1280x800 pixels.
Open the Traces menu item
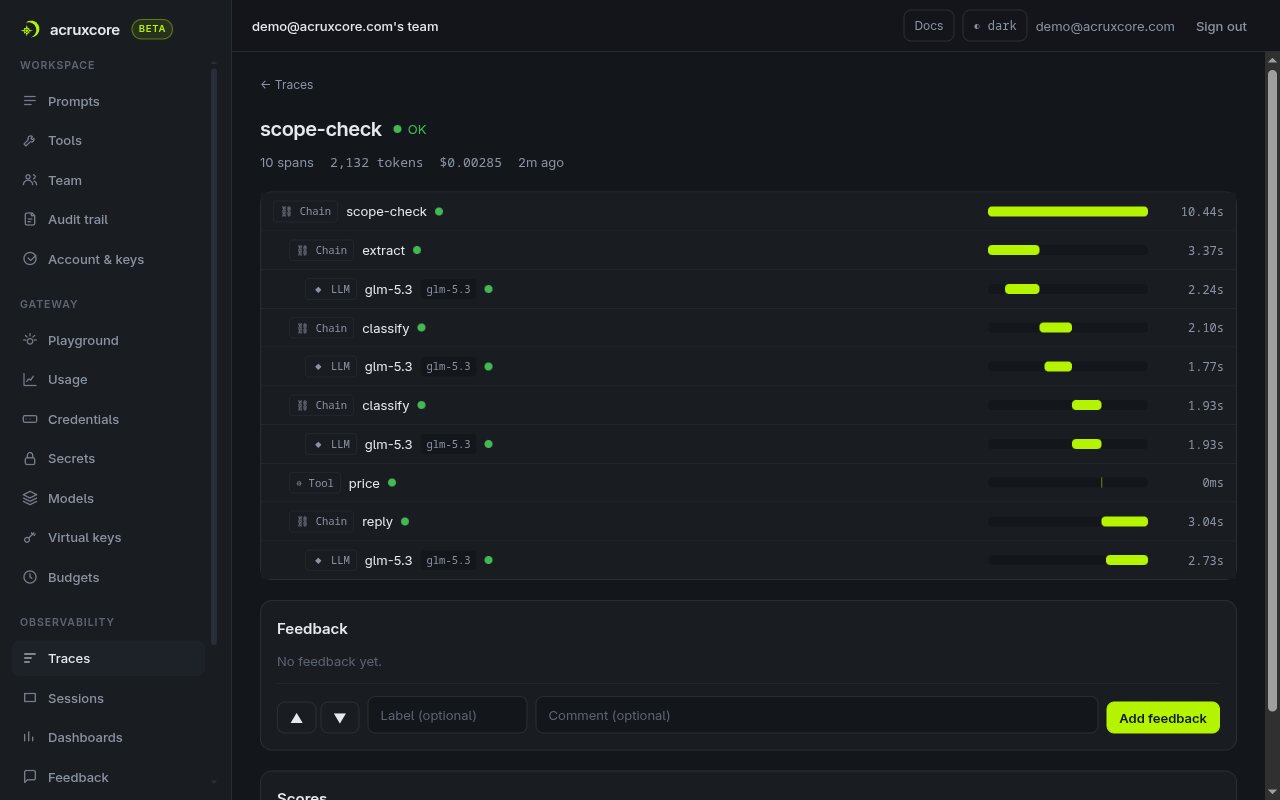(108, 658)
